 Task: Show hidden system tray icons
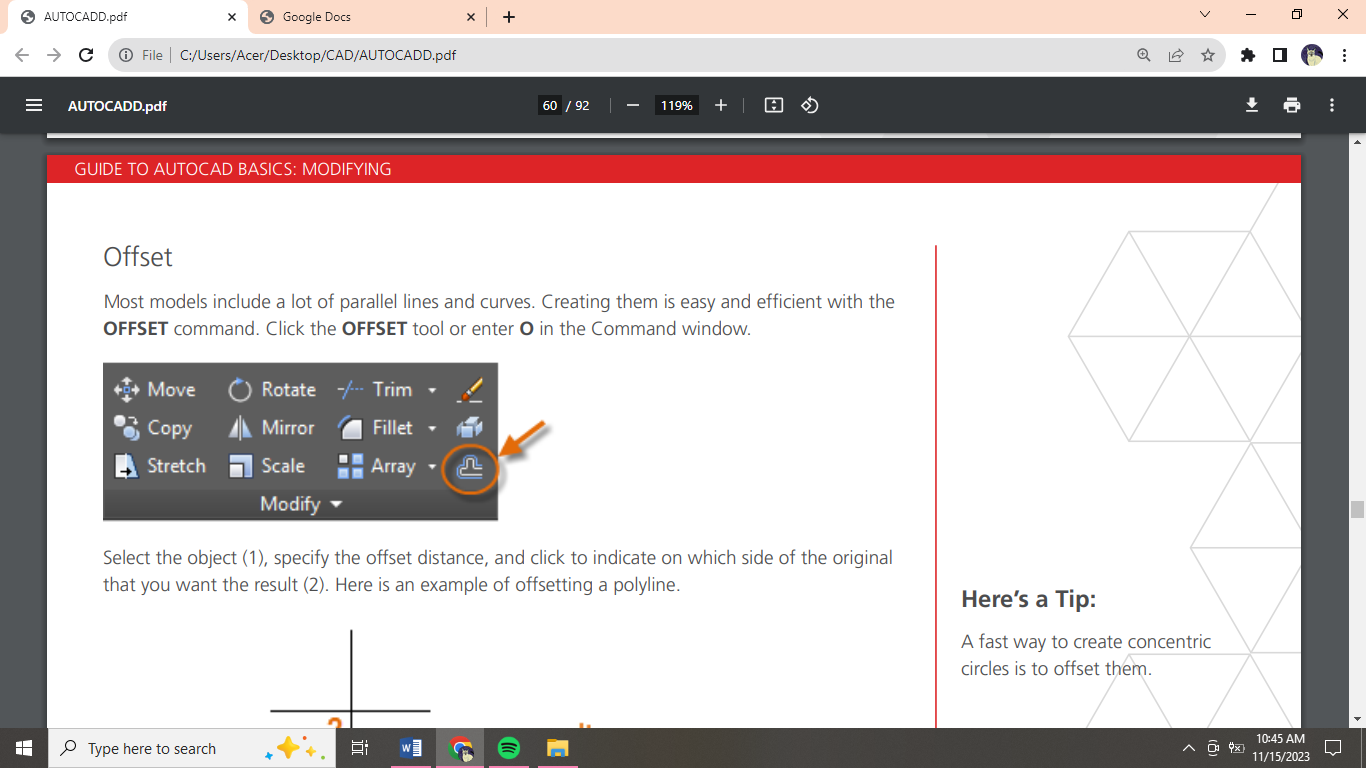point(1189,748)
